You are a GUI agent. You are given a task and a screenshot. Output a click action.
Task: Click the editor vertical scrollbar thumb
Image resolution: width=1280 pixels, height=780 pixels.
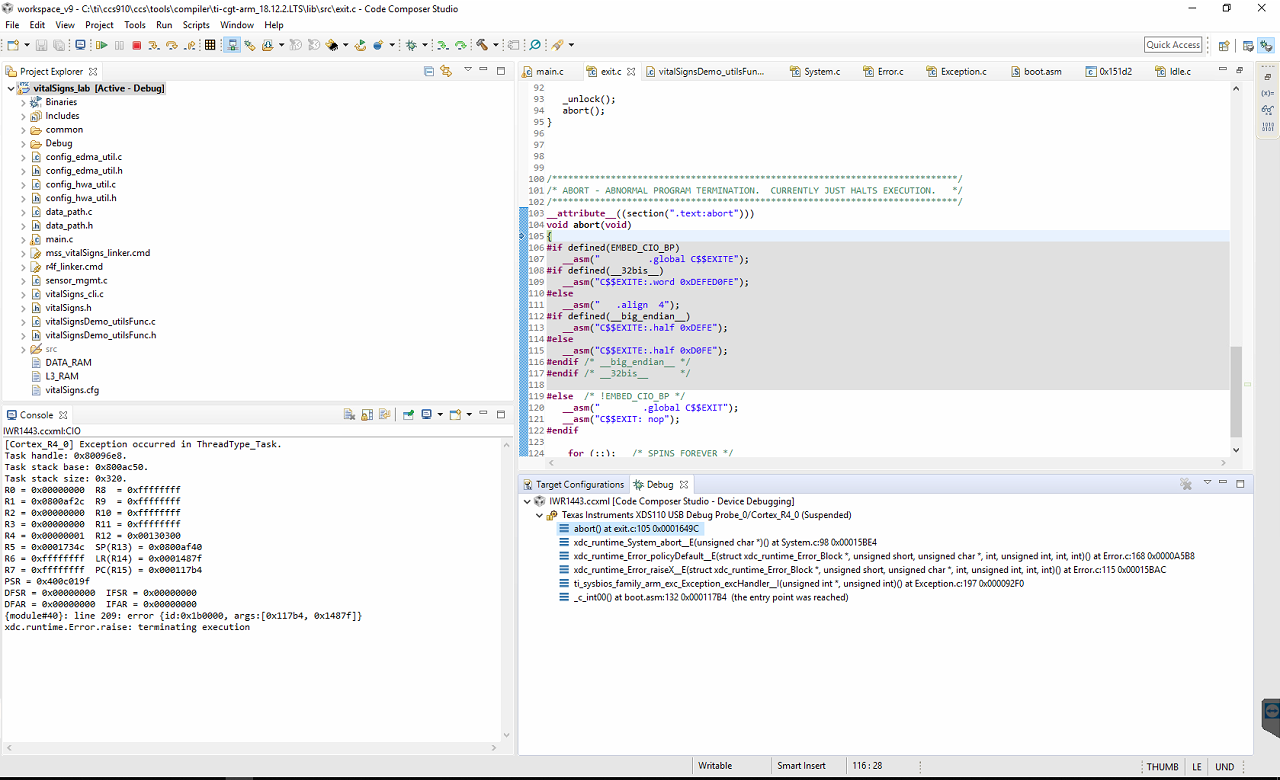[x=1236, y=390]
